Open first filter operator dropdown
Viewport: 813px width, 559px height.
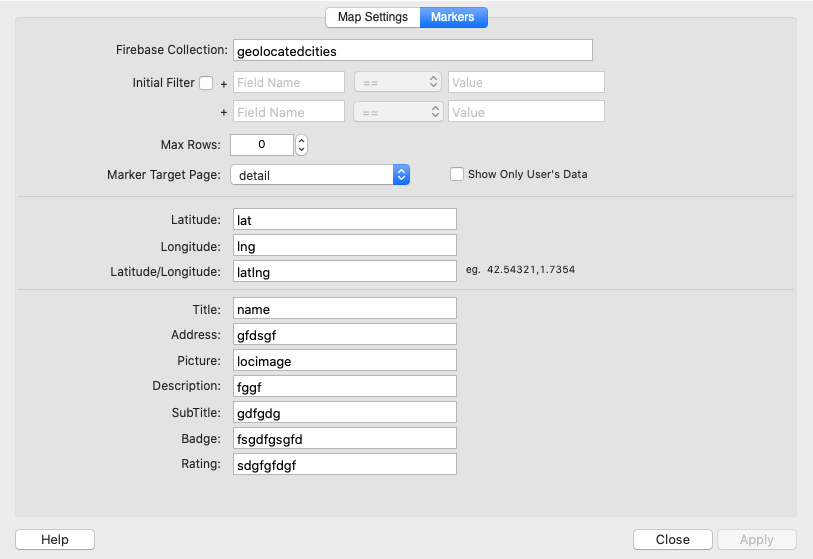[x=397, y=83]
